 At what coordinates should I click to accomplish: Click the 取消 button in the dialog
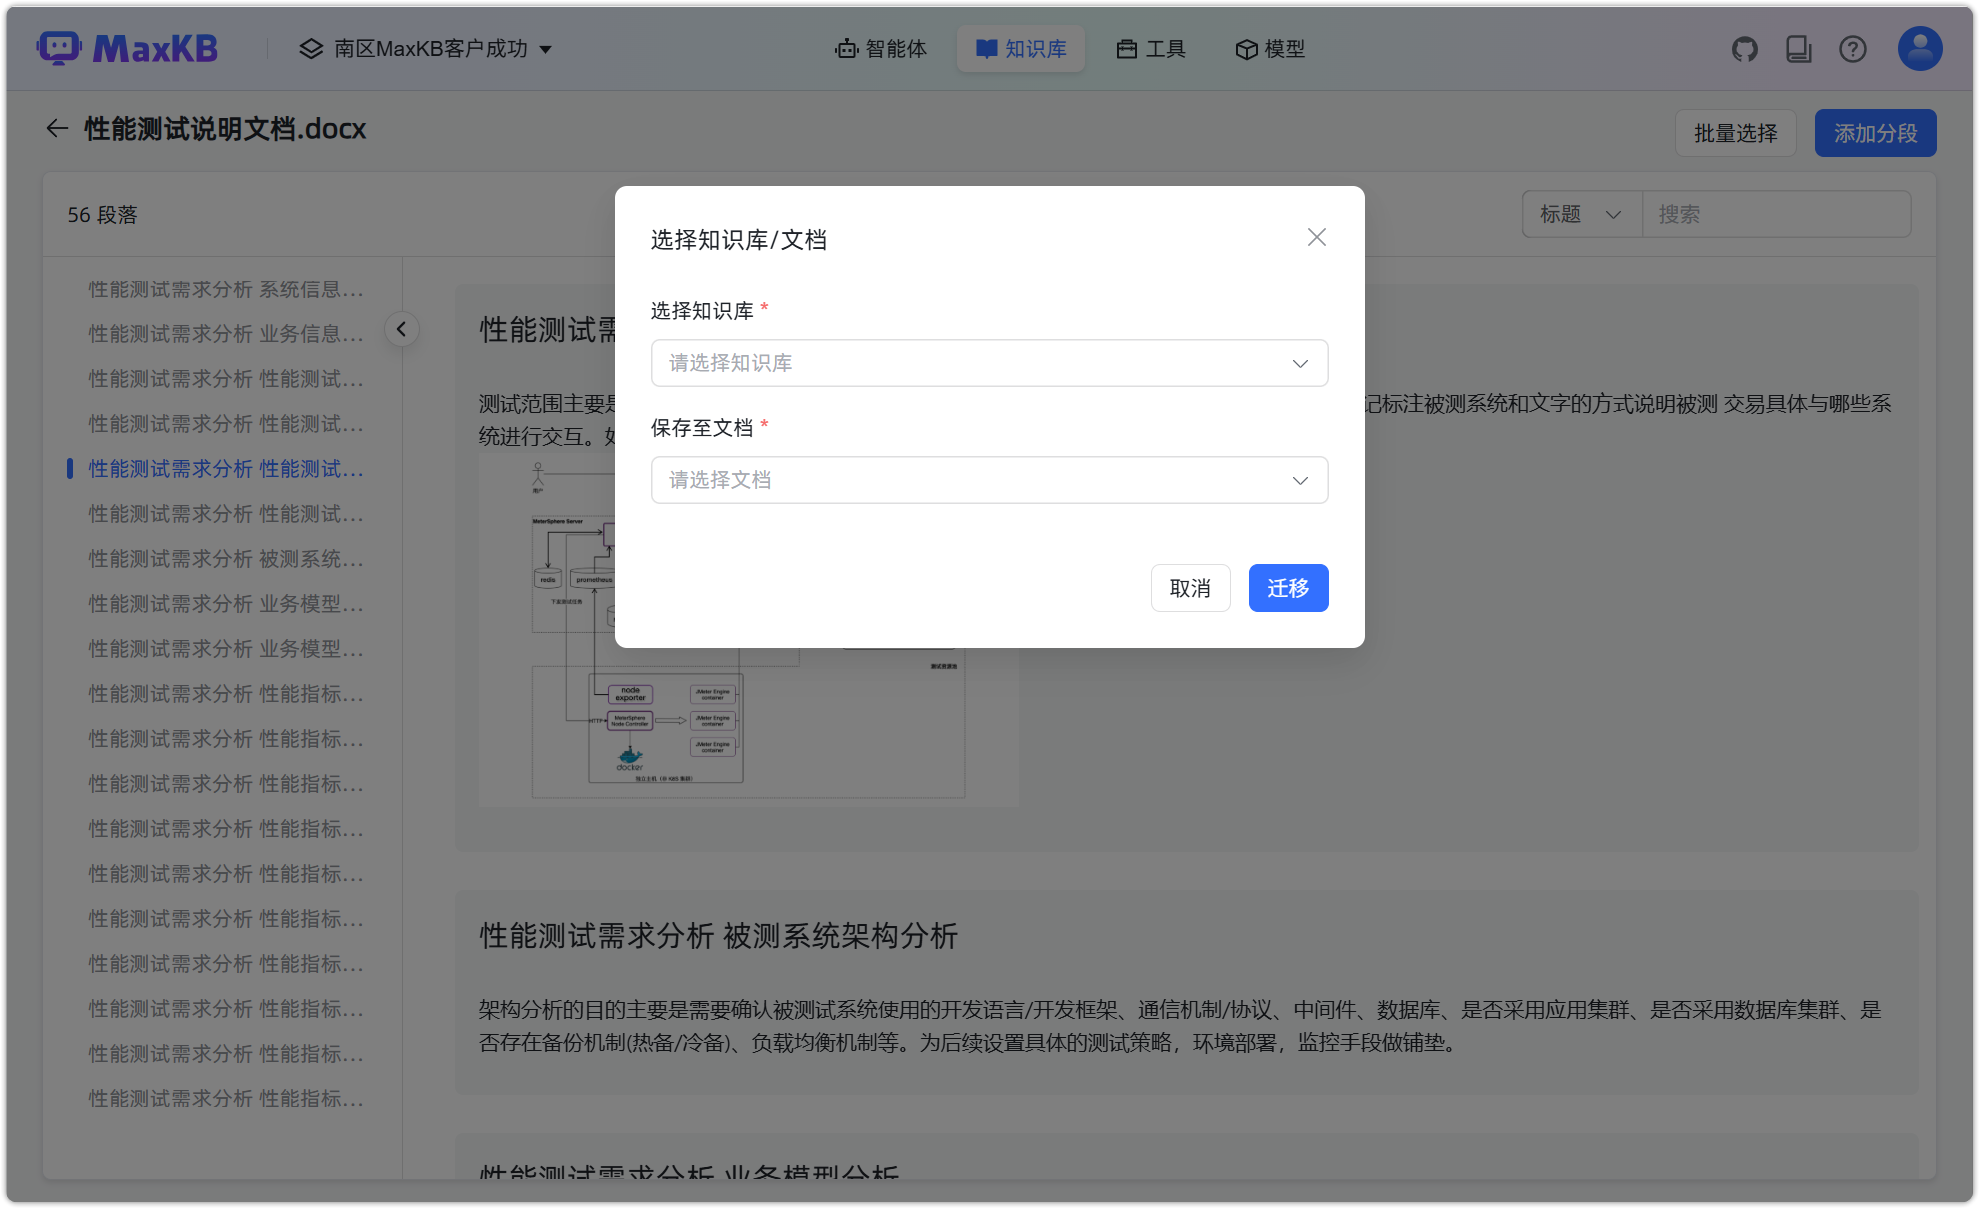(1190, 588)
